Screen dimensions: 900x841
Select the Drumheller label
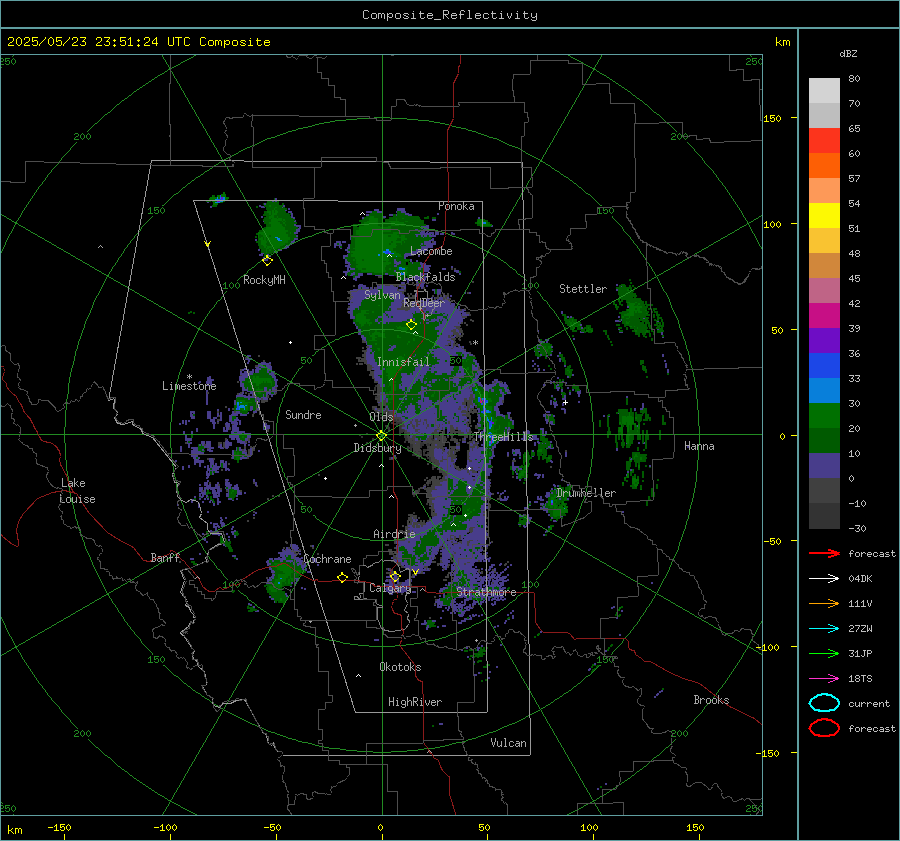coord(586,493)
